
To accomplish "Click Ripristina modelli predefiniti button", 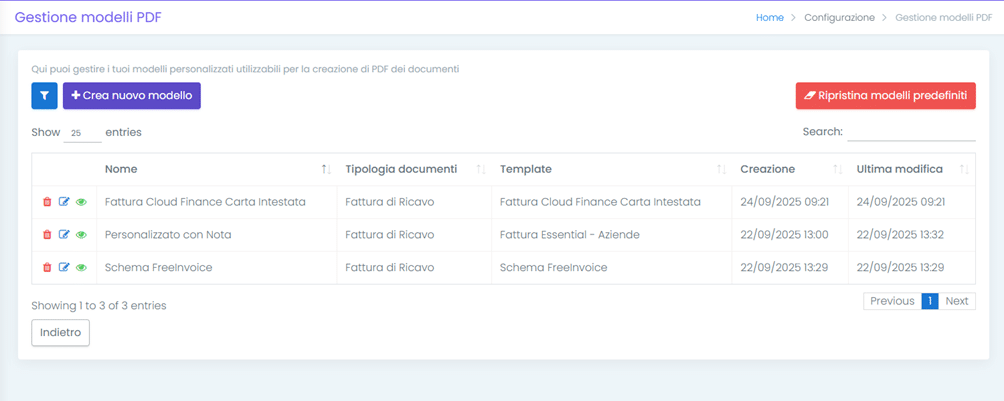I will click(x=885, y=96).
